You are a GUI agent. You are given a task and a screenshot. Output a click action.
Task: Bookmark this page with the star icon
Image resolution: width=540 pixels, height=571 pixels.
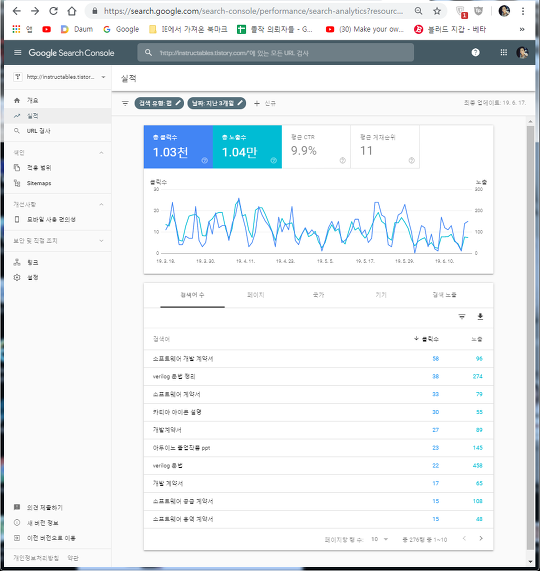pyautogui.click(x=437, y=11)
